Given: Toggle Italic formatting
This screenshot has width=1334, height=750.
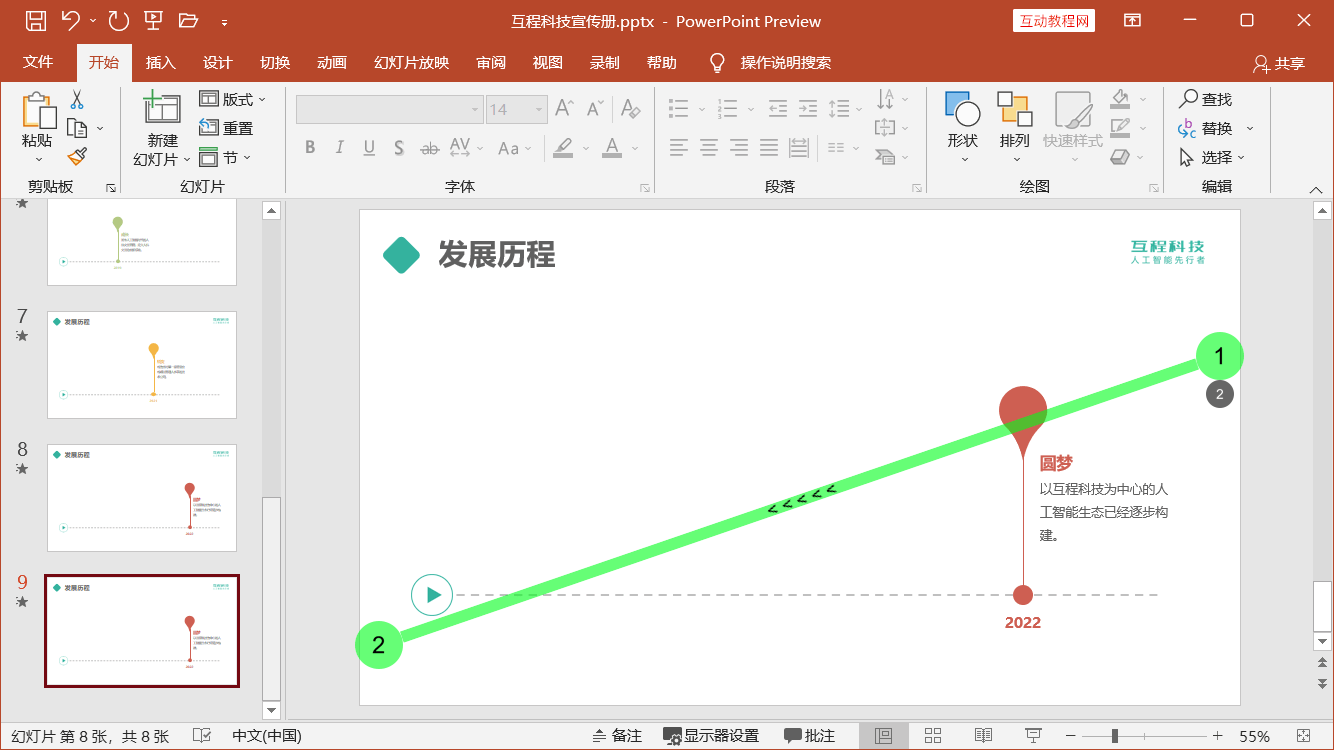Looking at the screenshot, I should [x=339, y=148].
